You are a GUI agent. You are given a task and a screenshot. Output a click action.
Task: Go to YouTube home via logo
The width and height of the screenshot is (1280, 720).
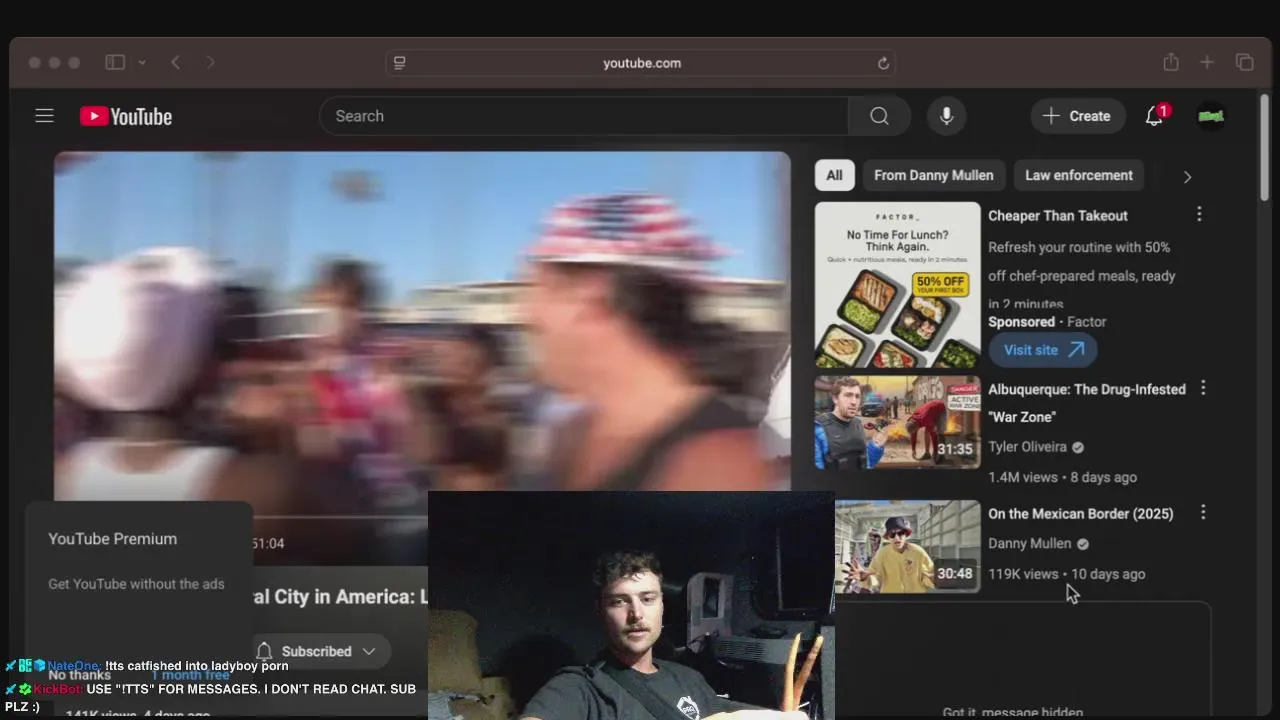click(126, 117)
